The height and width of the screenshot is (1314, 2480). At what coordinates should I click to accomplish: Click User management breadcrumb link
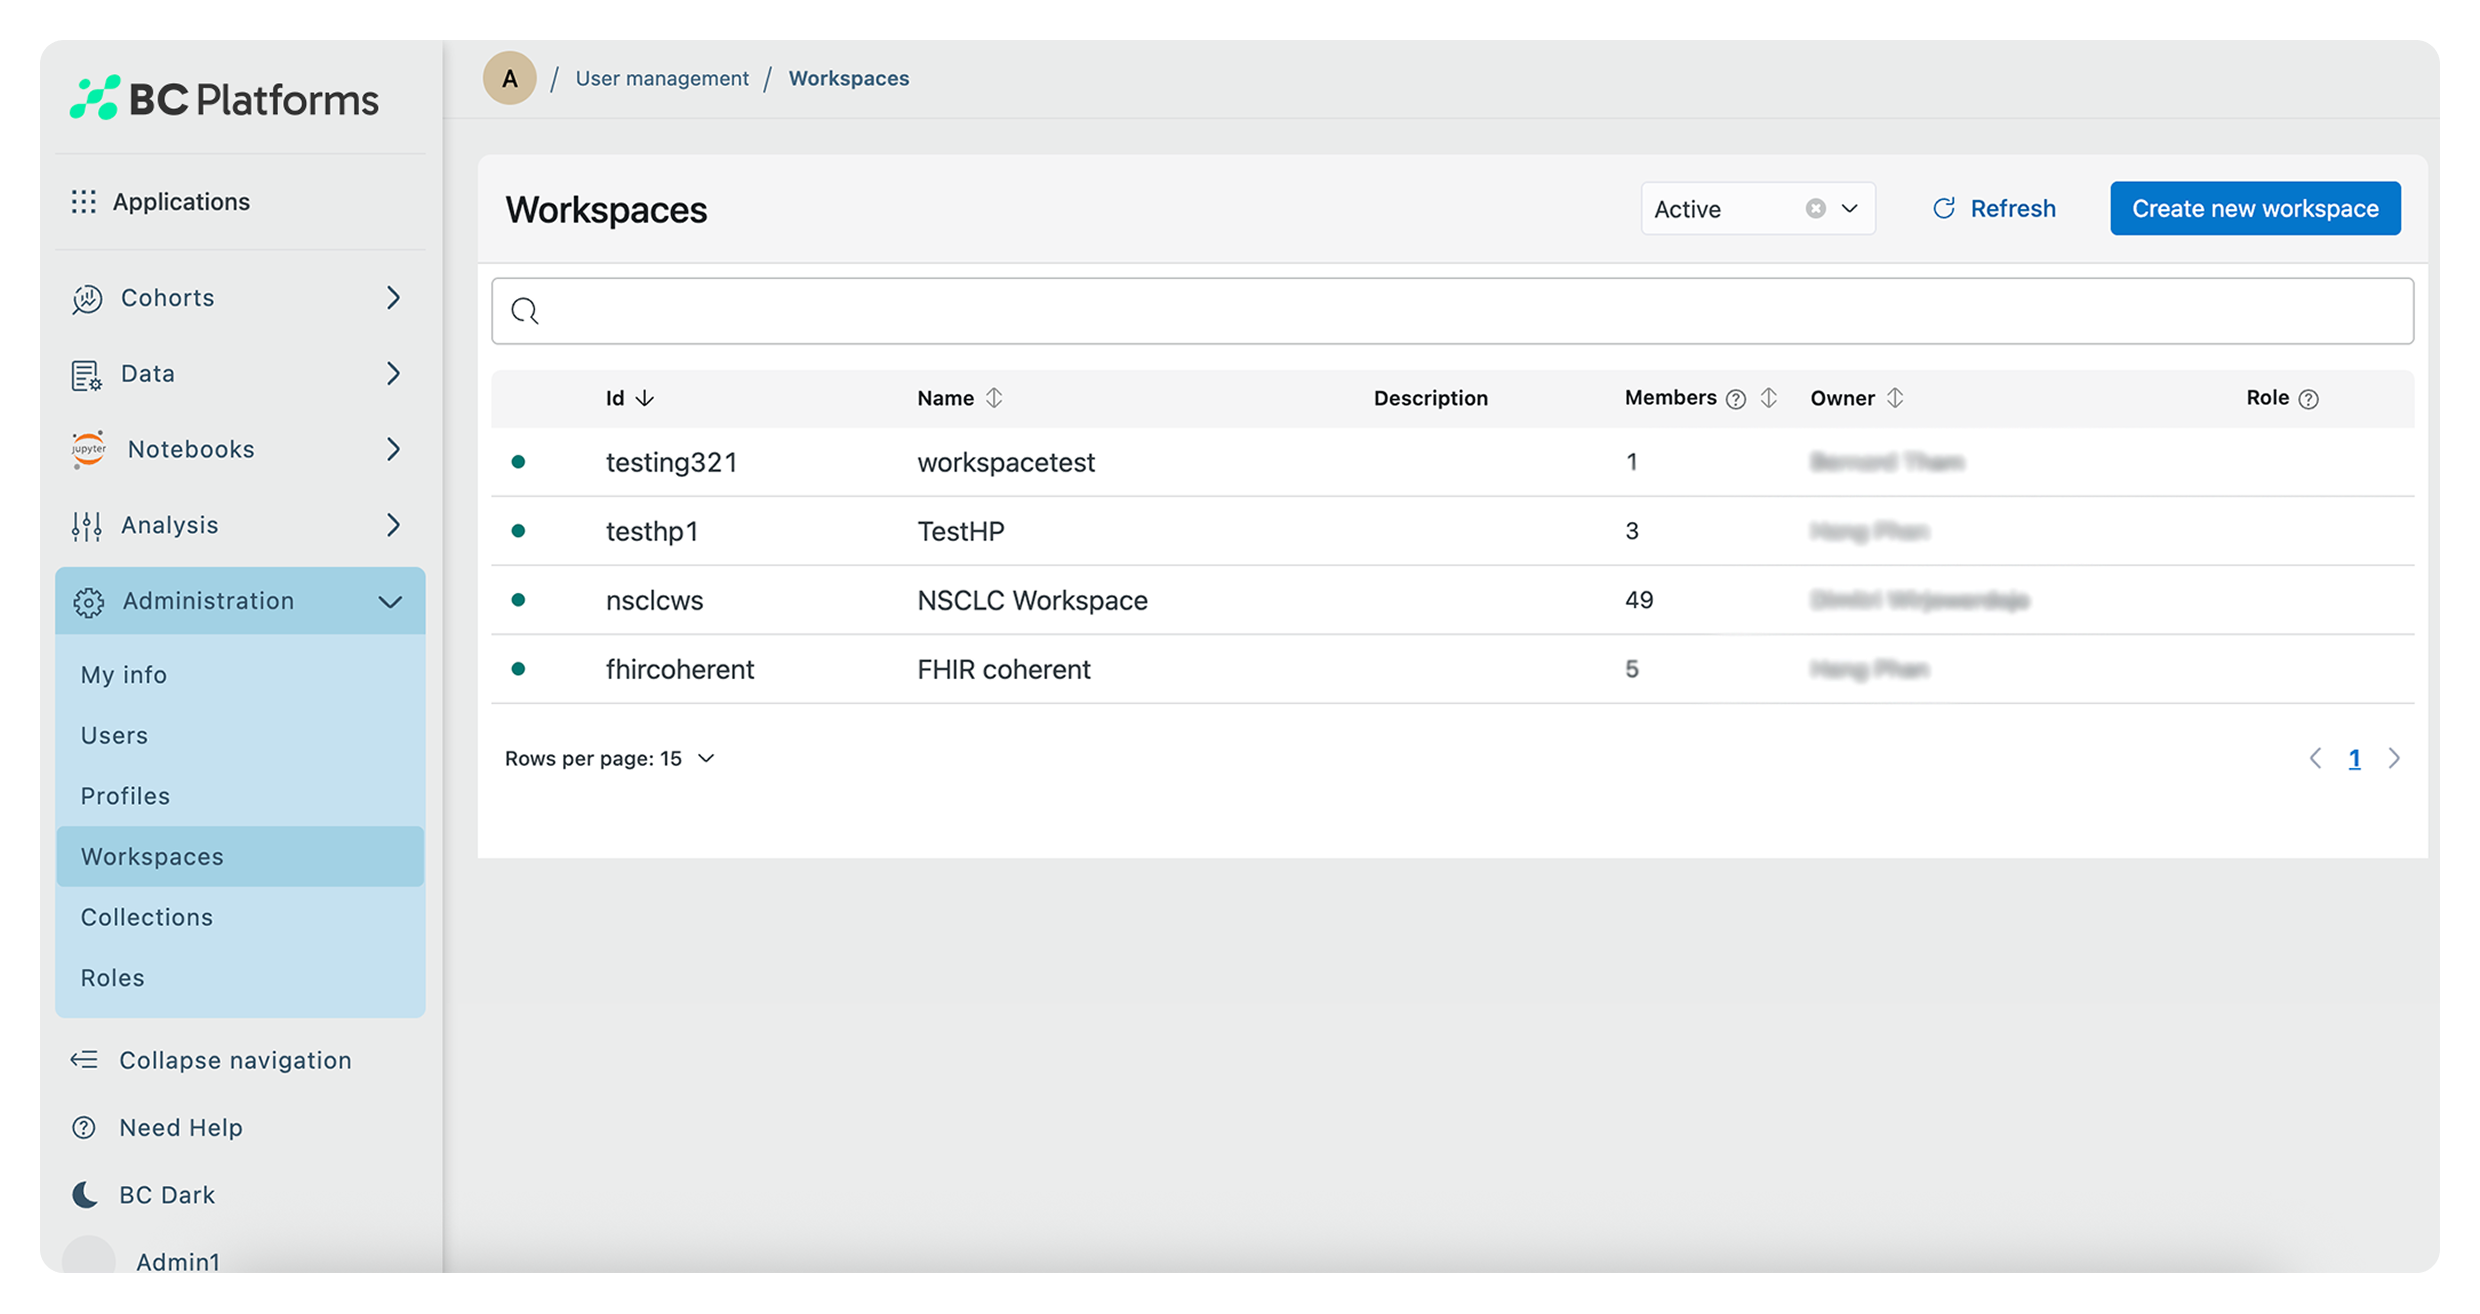pos(662,78)
